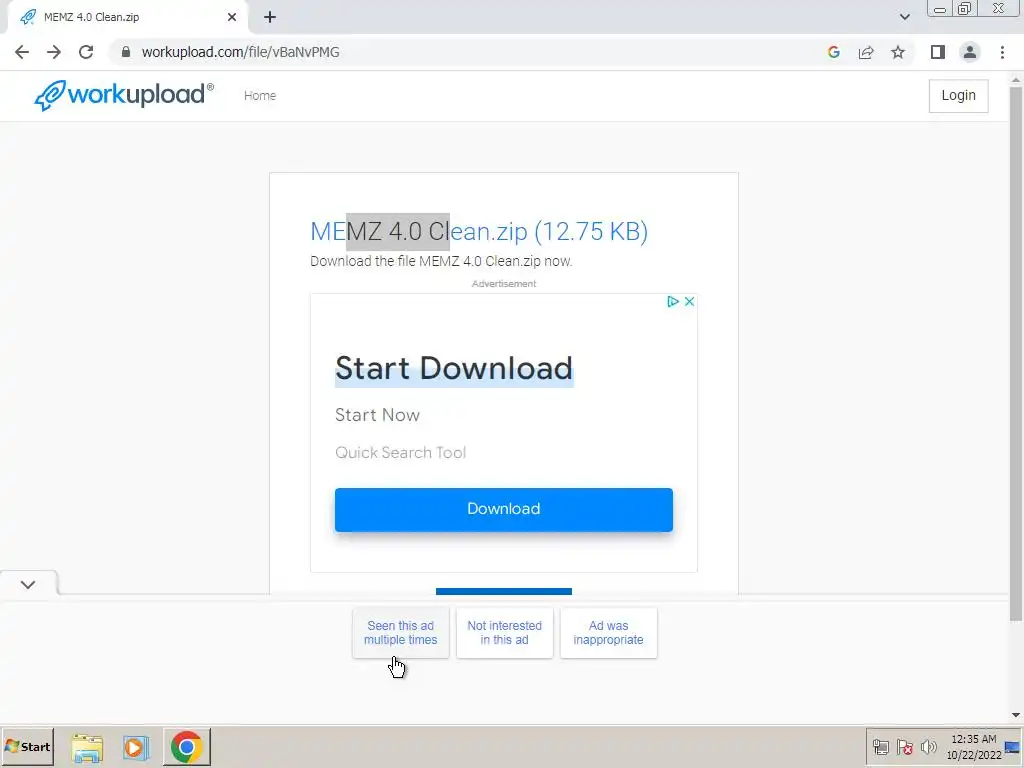Screen dimensions: 1024x768
Task: Open the Chrome three-dot menu
Action: pyautogui.click(x=1002, y=52)
